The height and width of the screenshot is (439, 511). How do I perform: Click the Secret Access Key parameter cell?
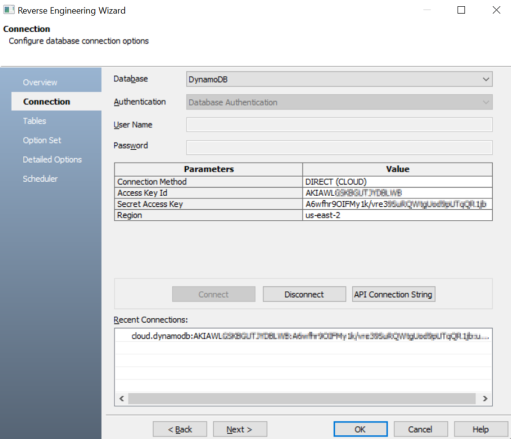208,204
